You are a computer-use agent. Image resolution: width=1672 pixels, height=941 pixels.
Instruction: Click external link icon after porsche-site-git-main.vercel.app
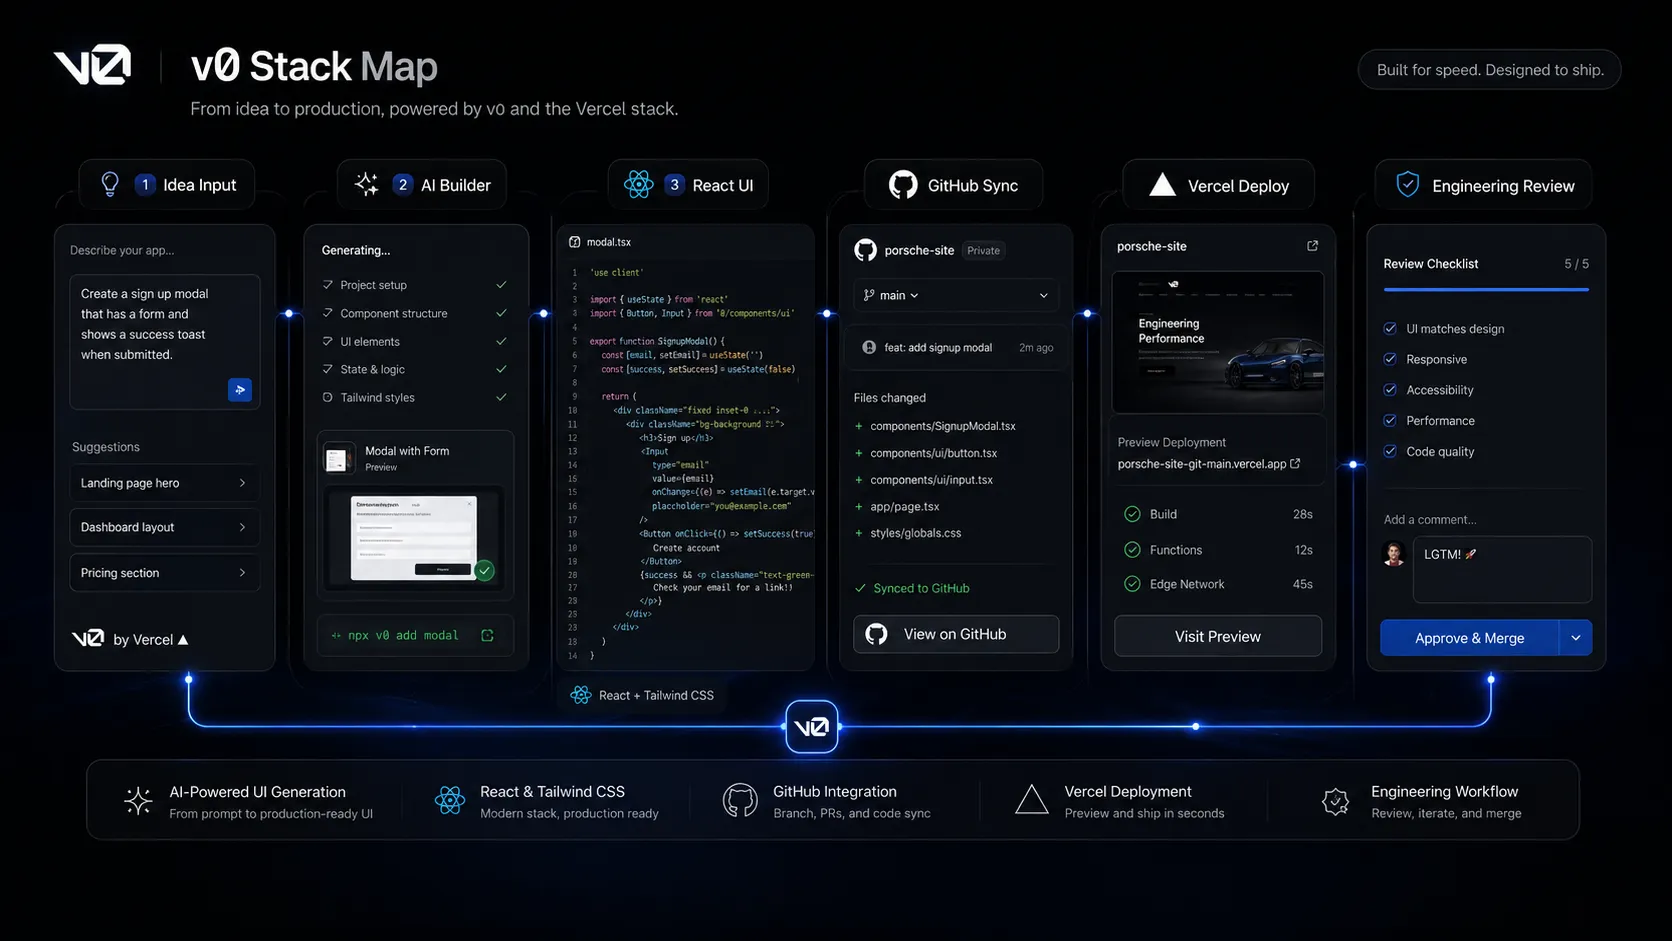click(x=1296, y=464)
